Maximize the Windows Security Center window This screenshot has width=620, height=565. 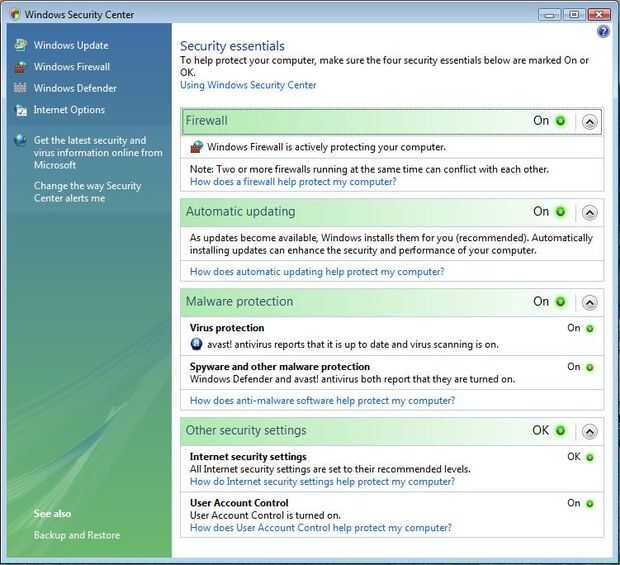point(574,15)
